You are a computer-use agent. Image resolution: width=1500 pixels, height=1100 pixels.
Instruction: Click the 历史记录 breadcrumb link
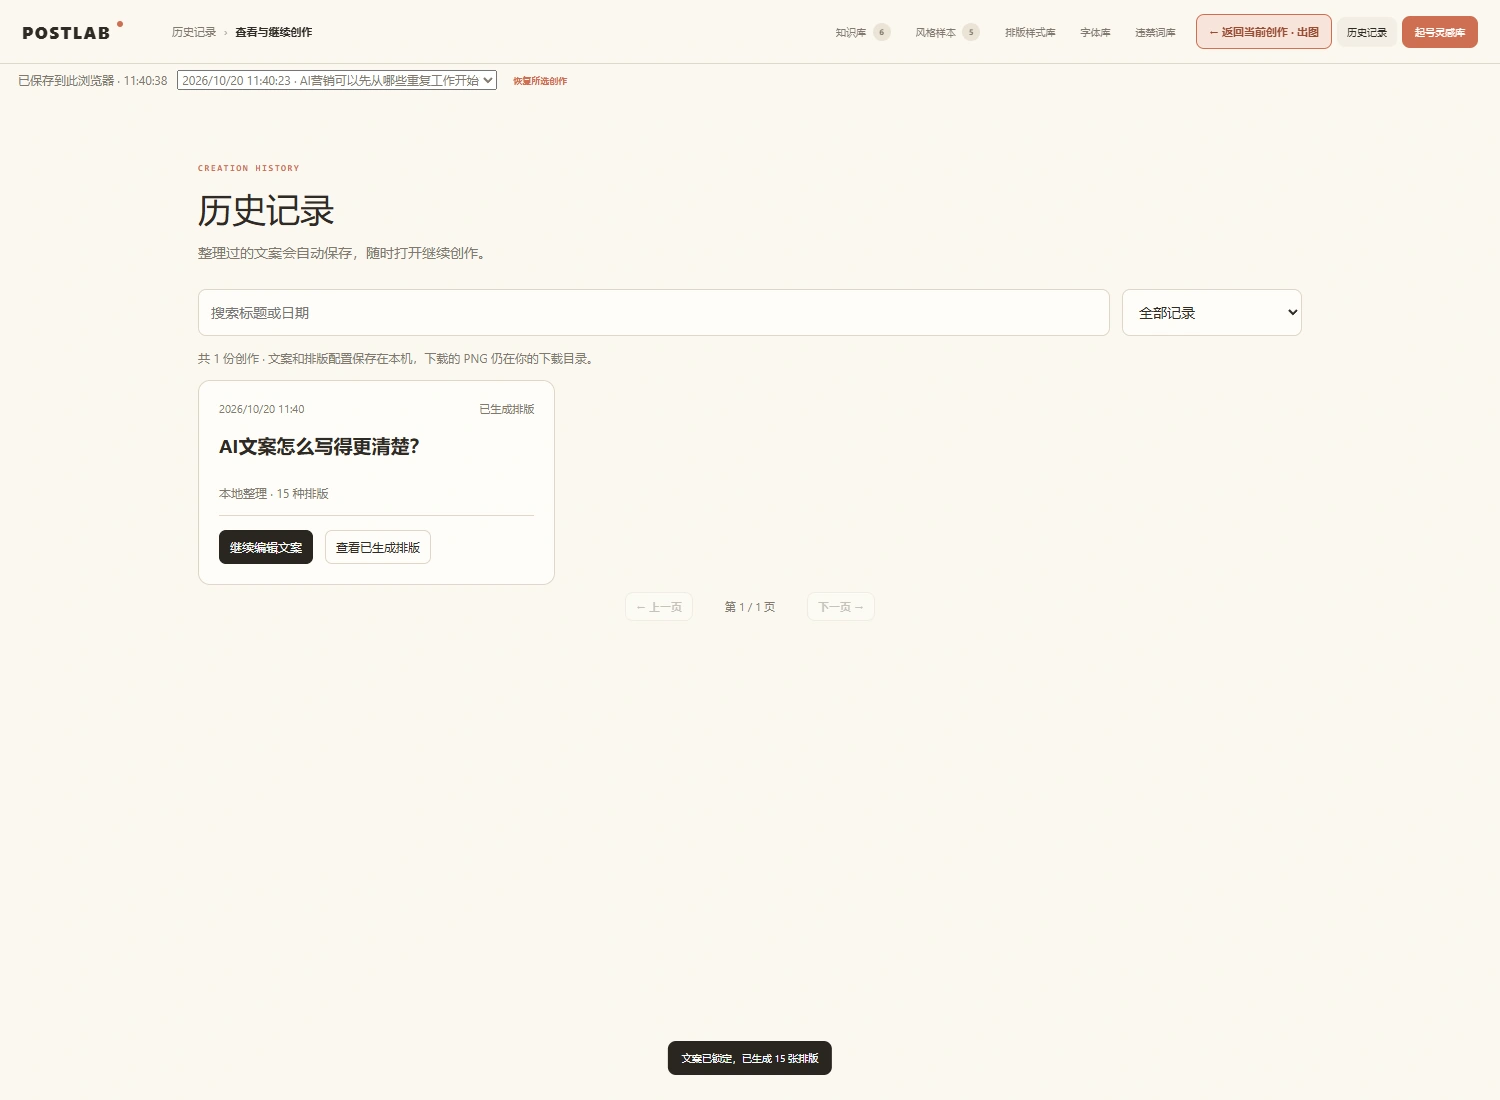tap(194, 32)
